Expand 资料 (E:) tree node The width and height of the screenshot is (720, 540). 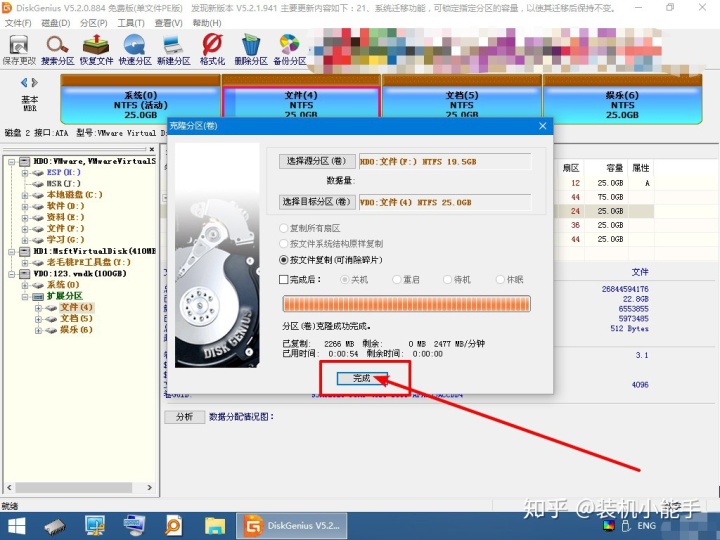point(25,218)
